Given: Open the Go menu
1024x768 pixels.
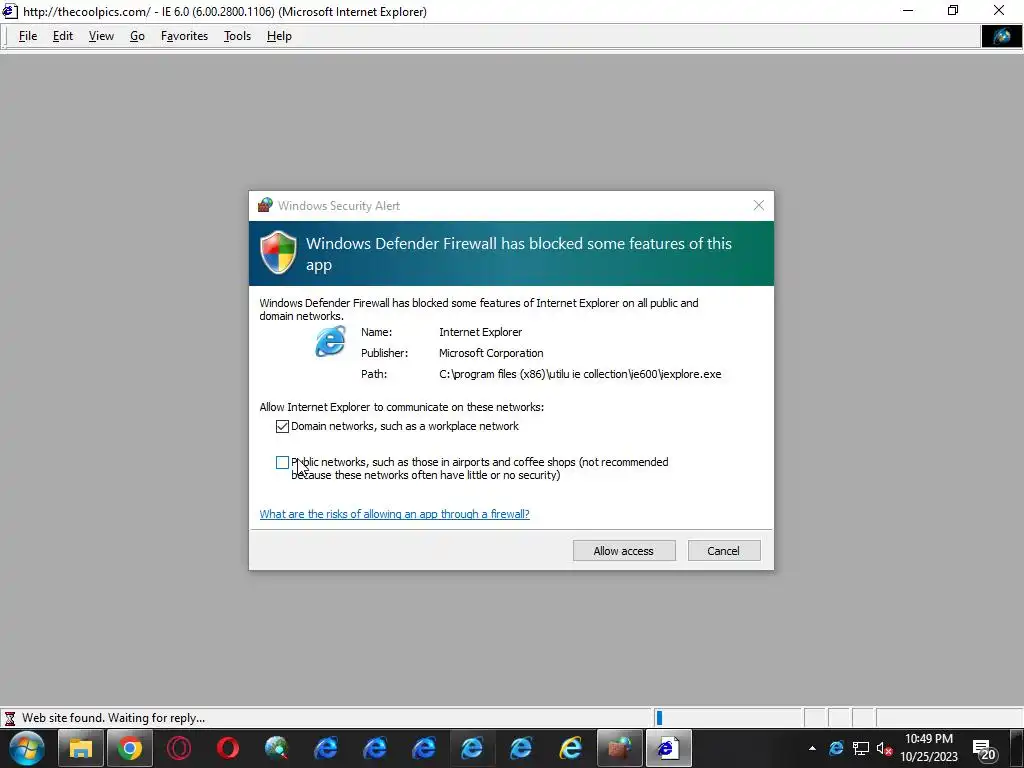Looking at the screenshot, I should 137,36.
